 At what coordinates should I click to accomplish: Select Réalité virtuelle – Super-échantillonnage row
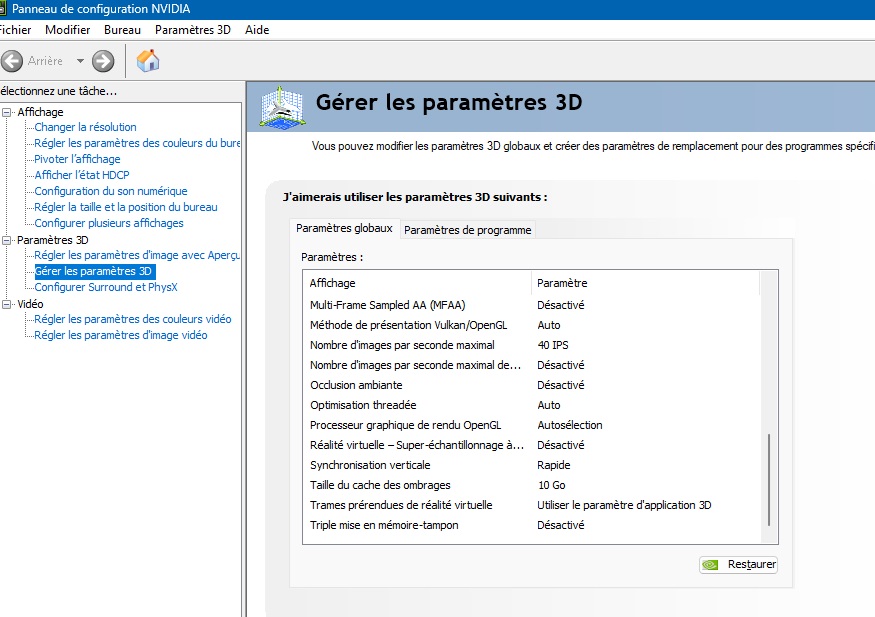click(x=532, y=446)
